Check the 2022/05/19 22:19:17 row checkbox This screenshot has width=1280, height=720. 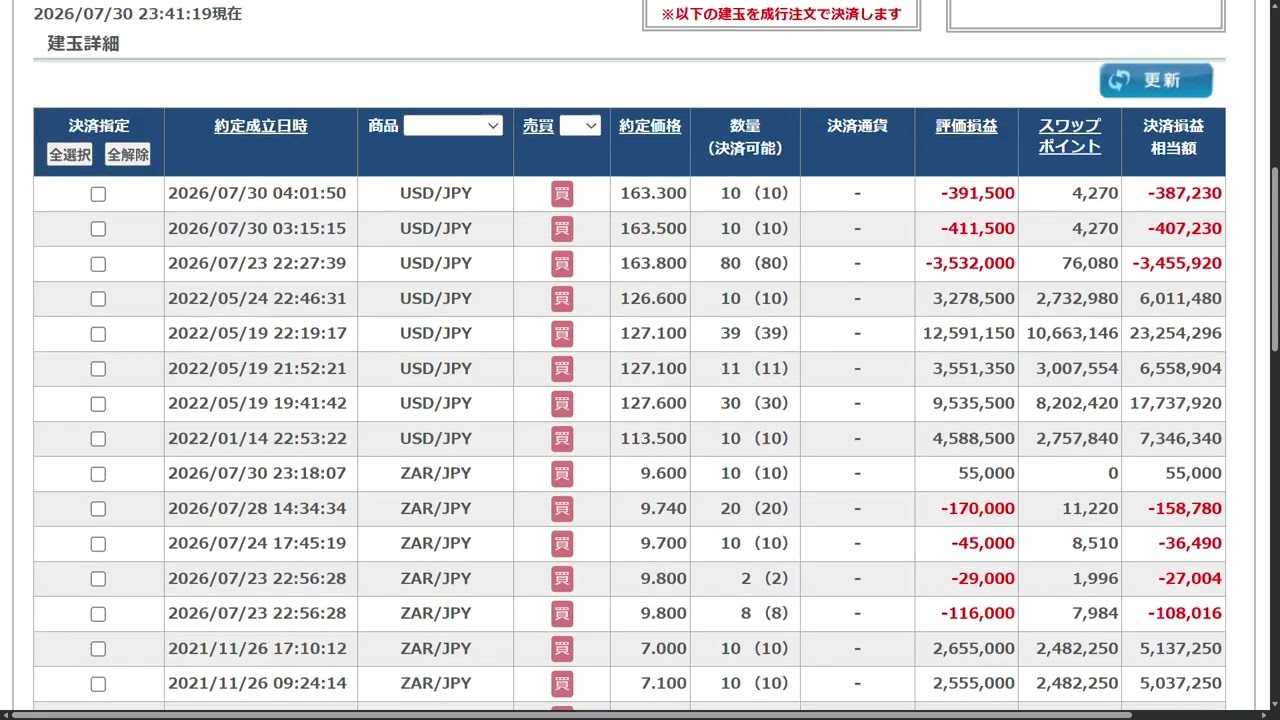coord(98,334)
